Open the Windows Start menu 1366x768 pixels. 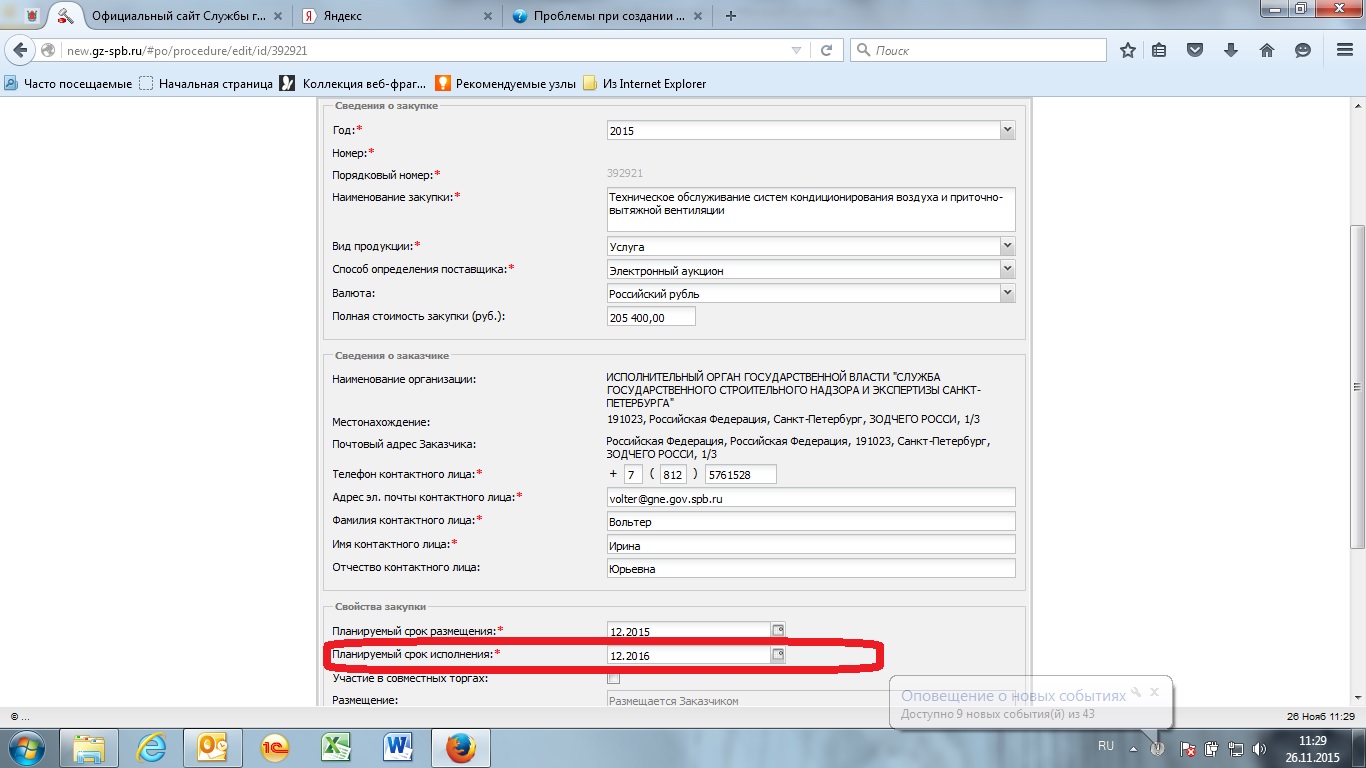tap(26, 747)
